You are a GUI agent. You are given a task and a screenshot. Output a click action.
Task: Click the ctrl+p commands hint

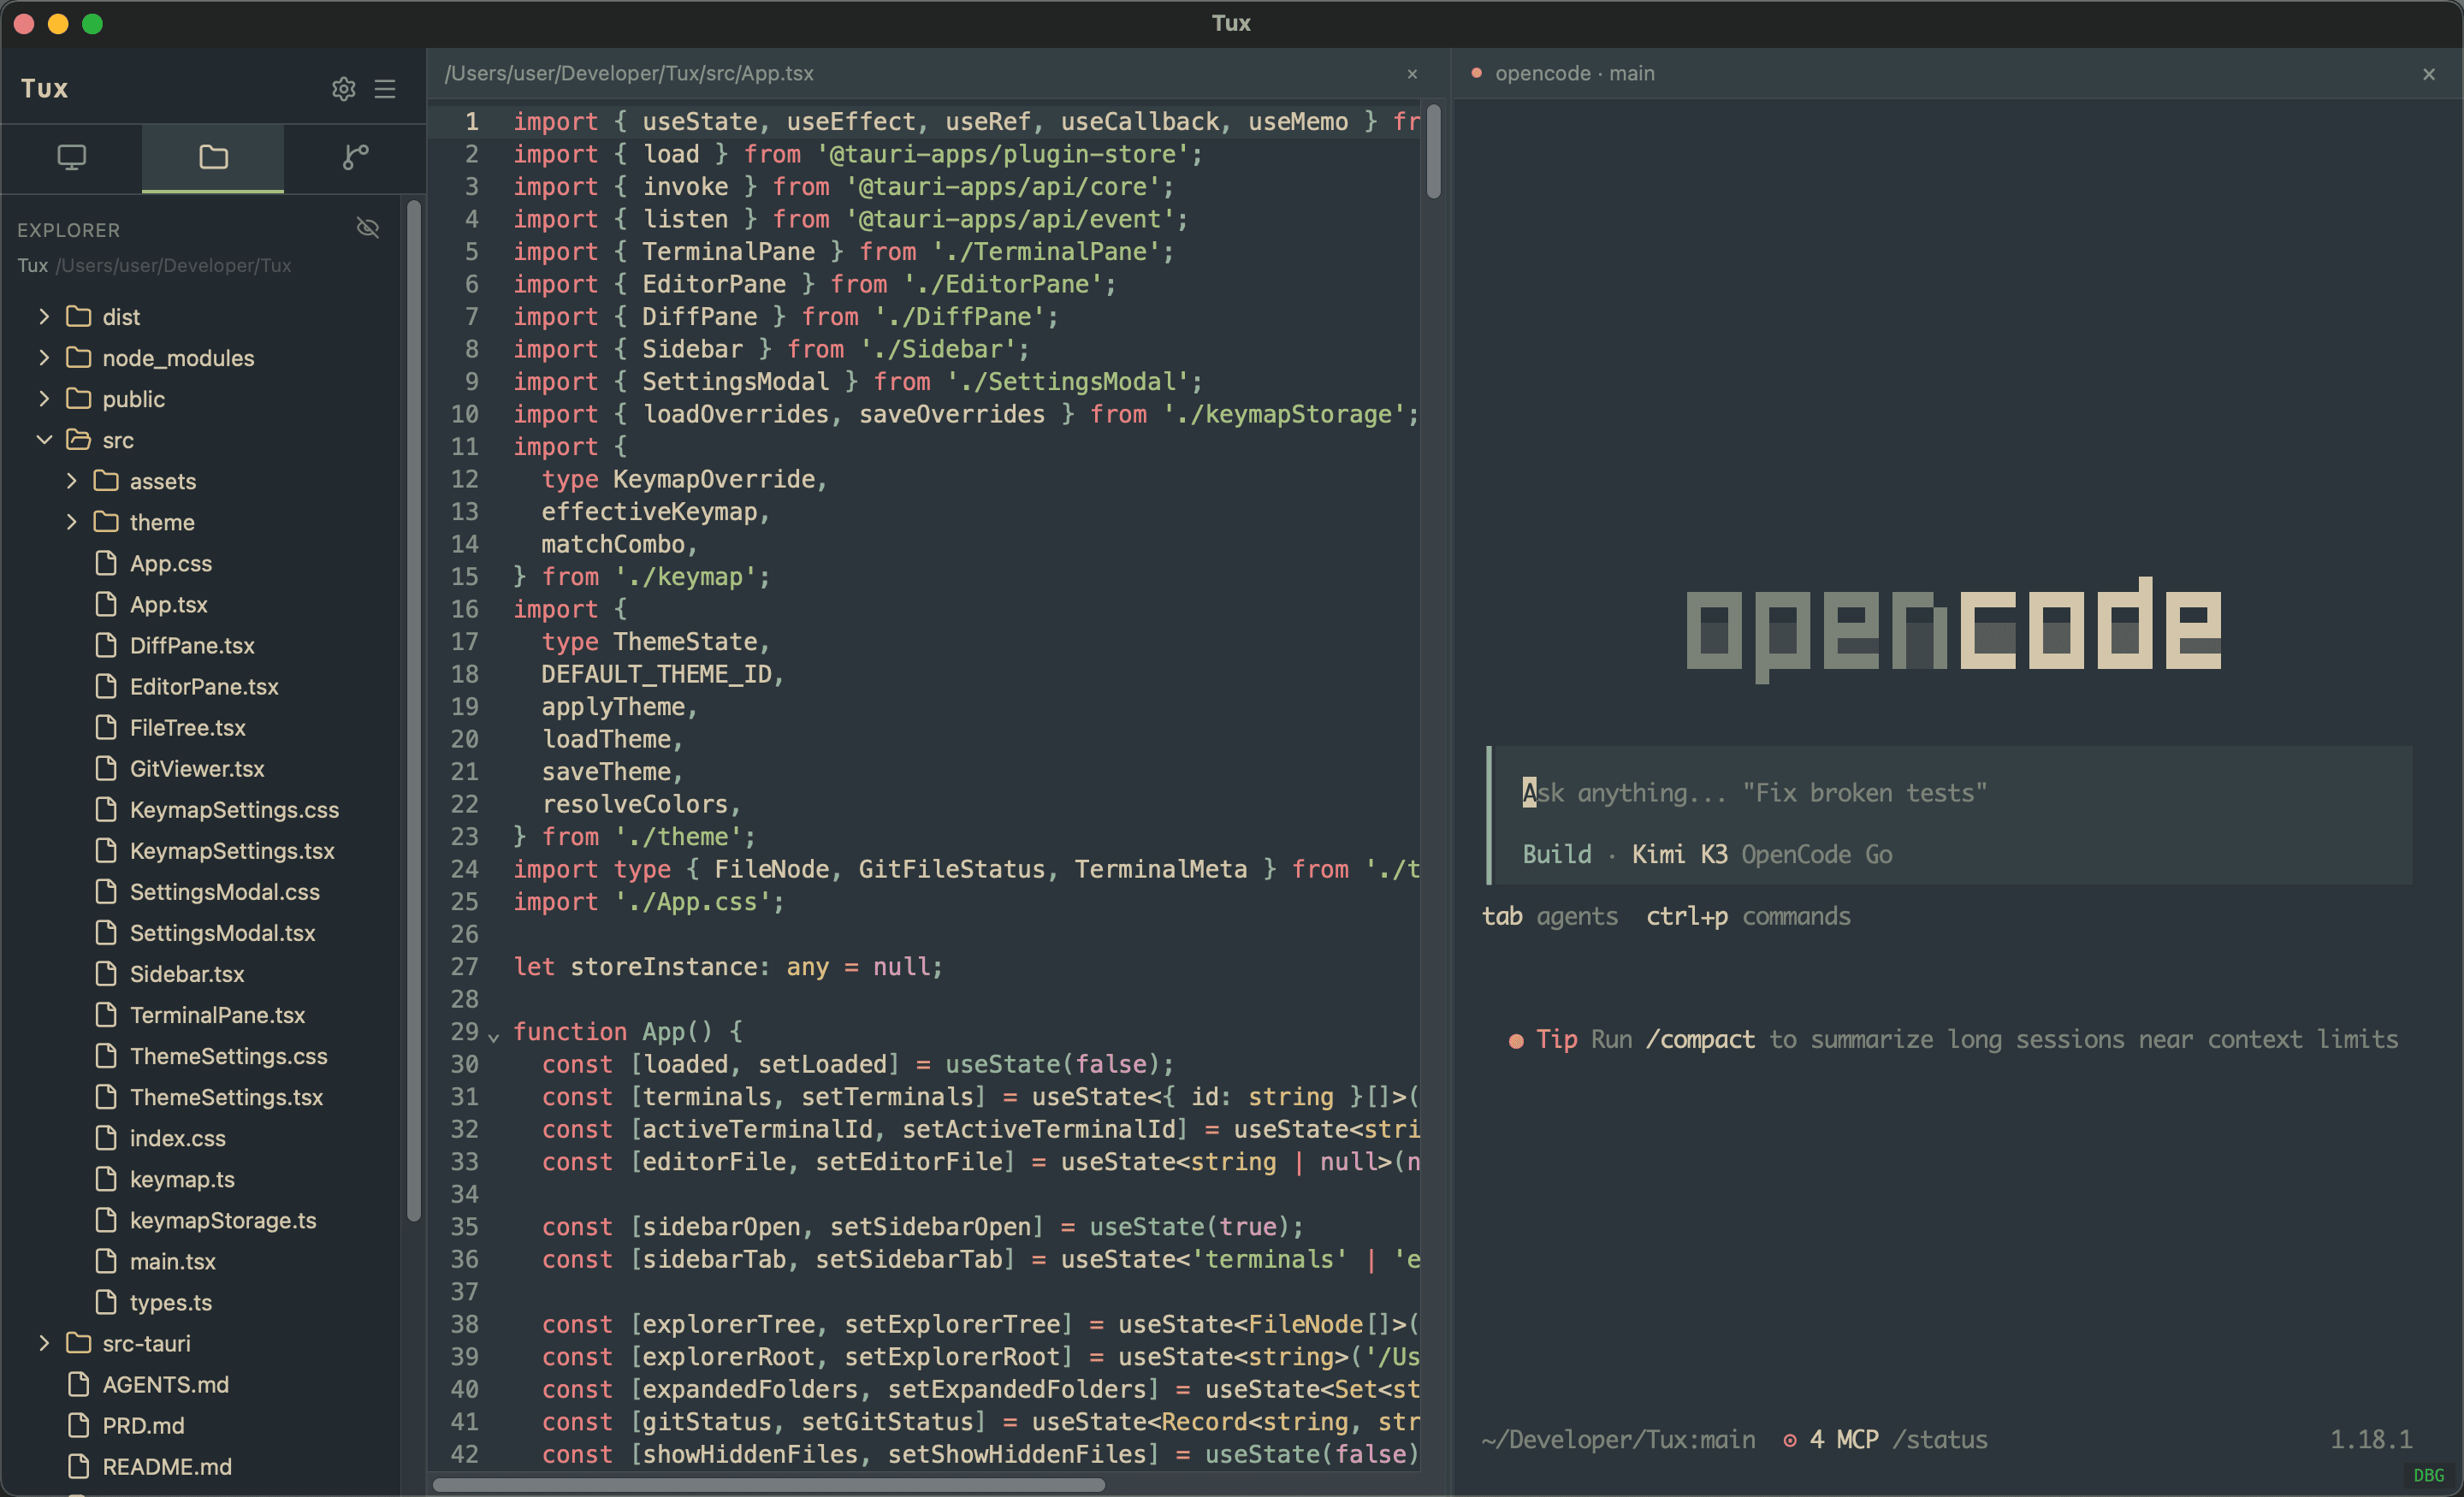tap(1748, 916)
